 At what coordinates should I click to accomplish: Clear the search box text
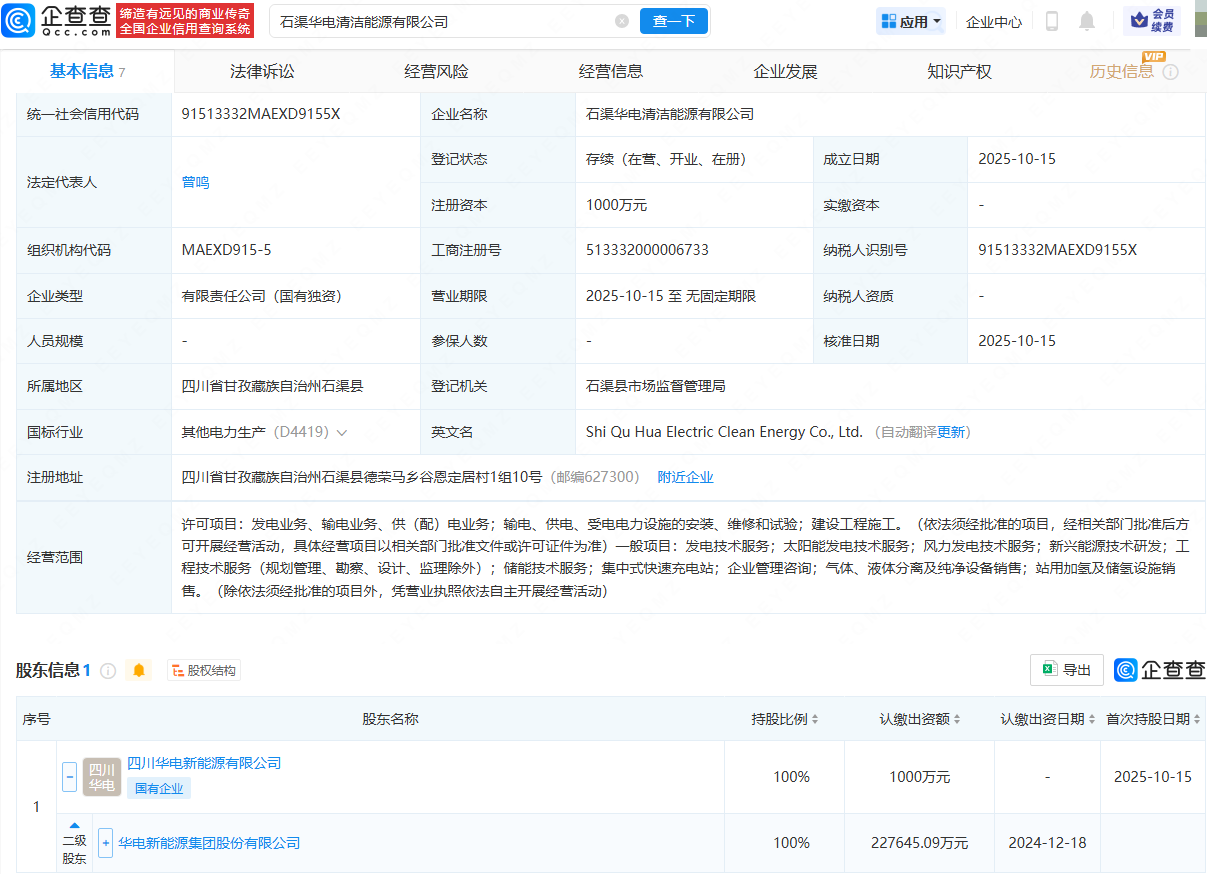[622, 21]
